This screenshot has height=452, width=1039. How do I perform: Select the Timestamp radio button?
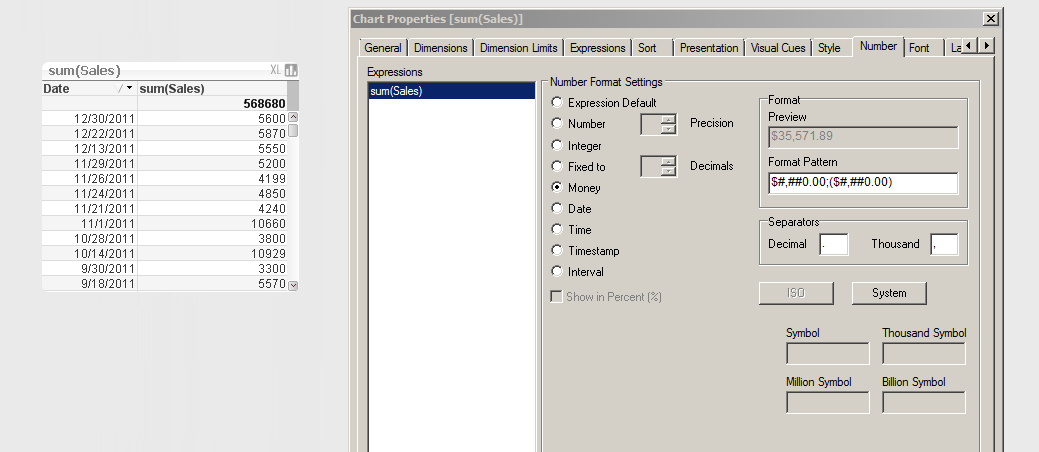[x=557, y=251]
